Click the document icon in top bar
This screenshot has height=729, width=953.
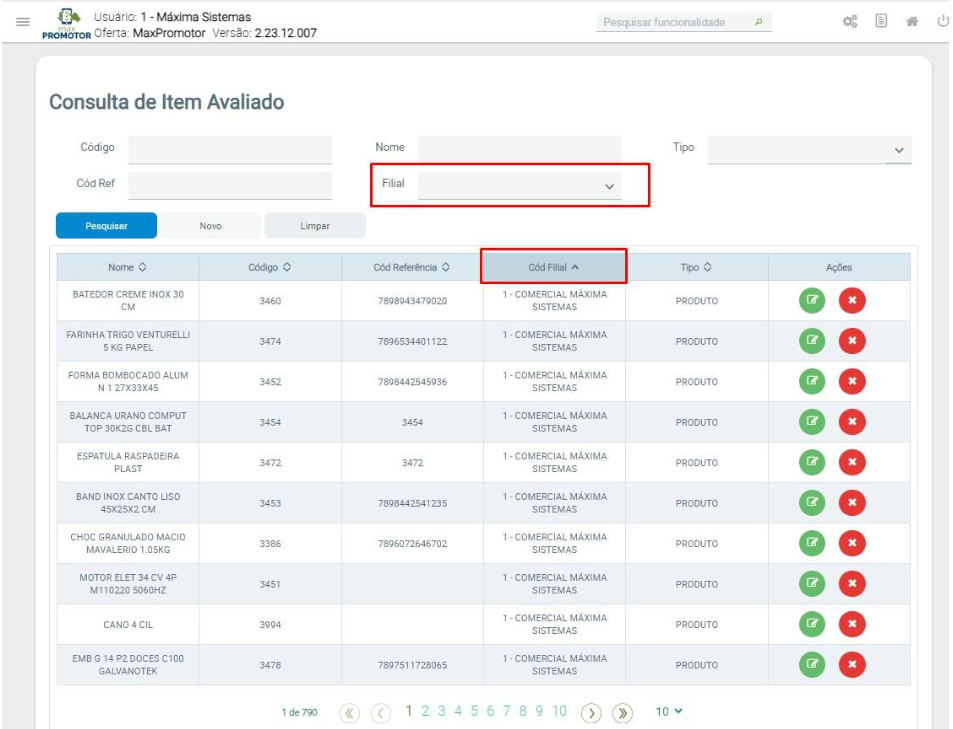(x=882, y=22)
